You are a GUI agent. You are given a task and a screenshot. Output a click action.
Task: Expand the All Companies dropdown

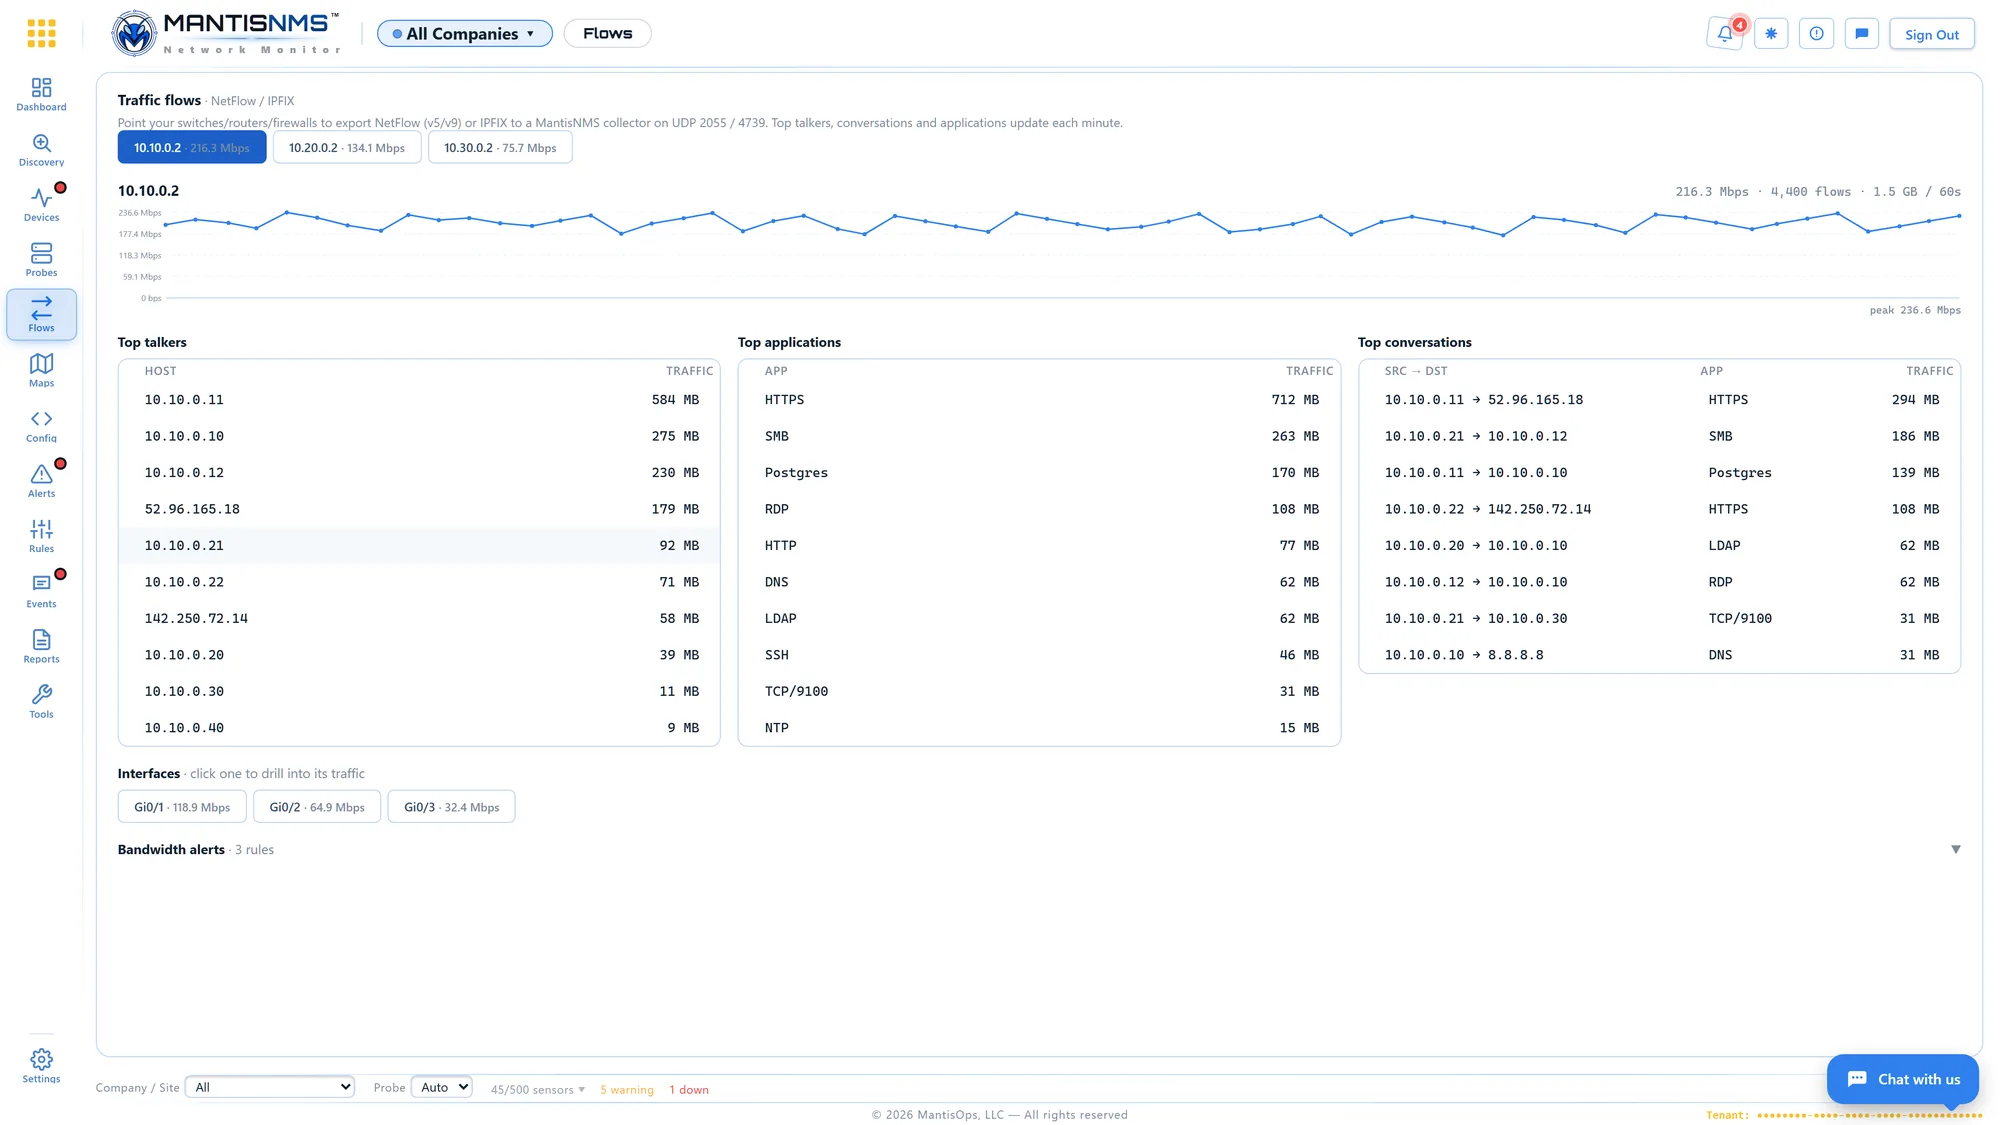464,33
